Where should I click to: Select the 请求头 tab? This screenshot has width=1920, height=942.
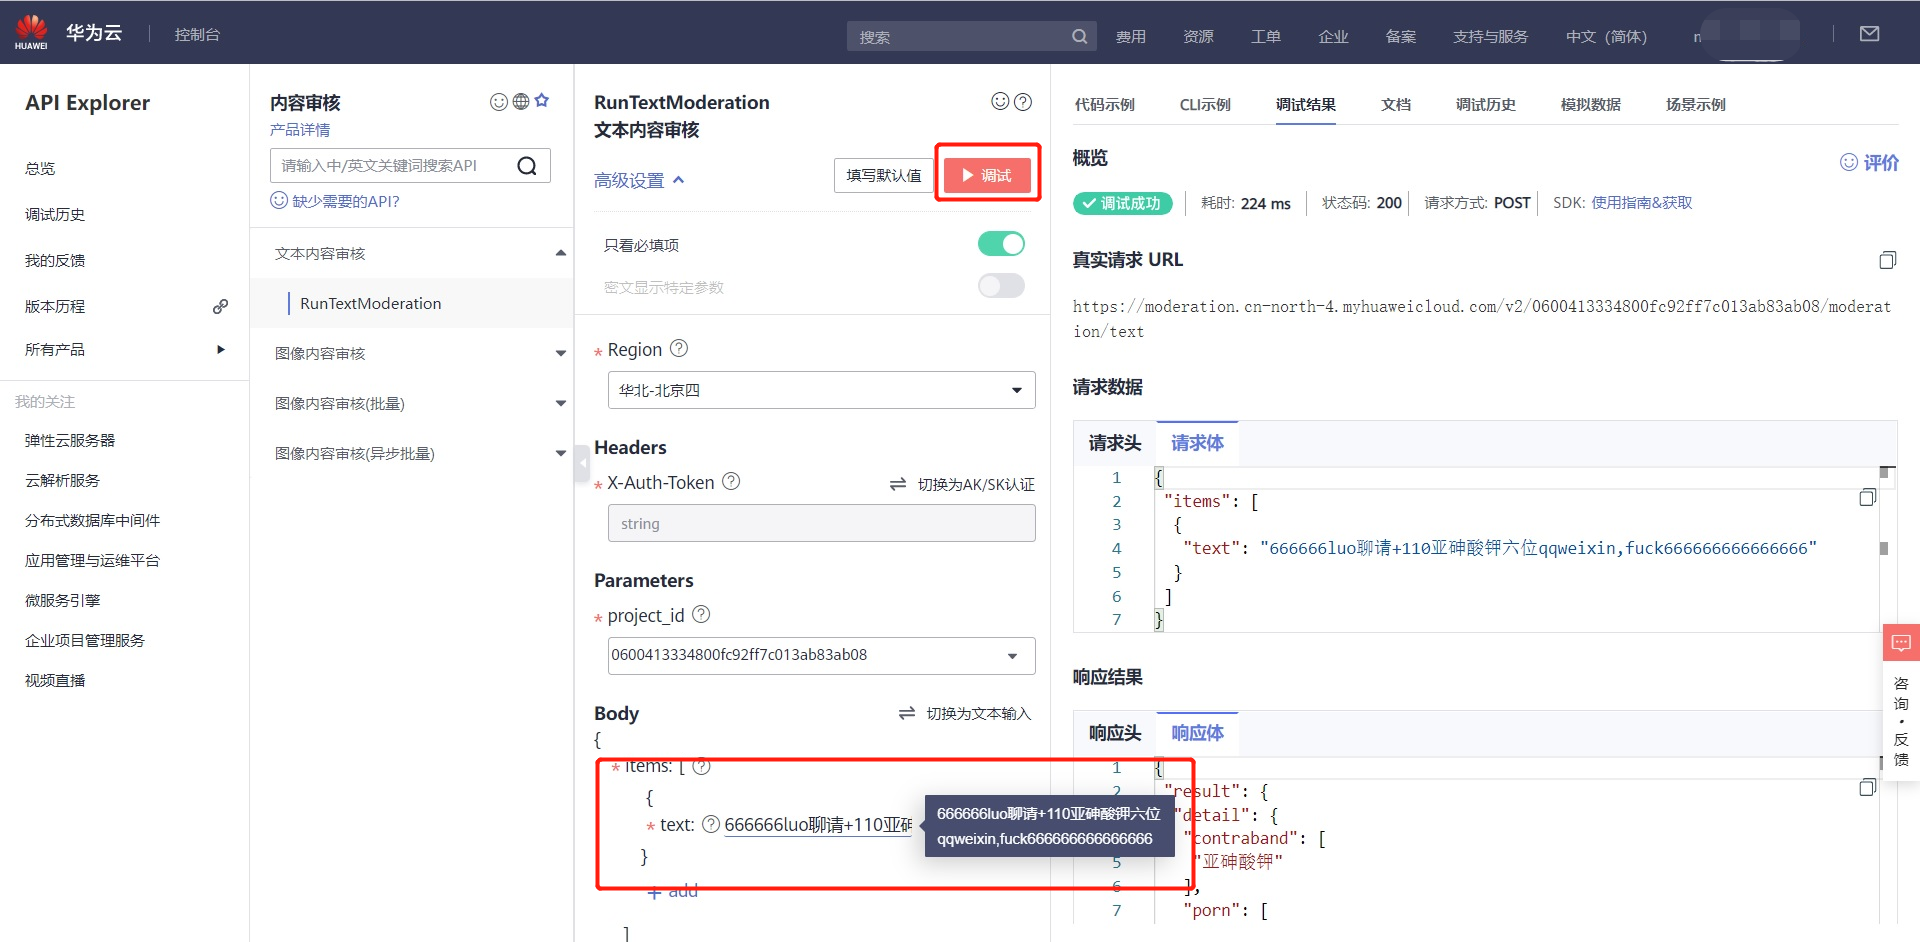(x=1115, y=443)
